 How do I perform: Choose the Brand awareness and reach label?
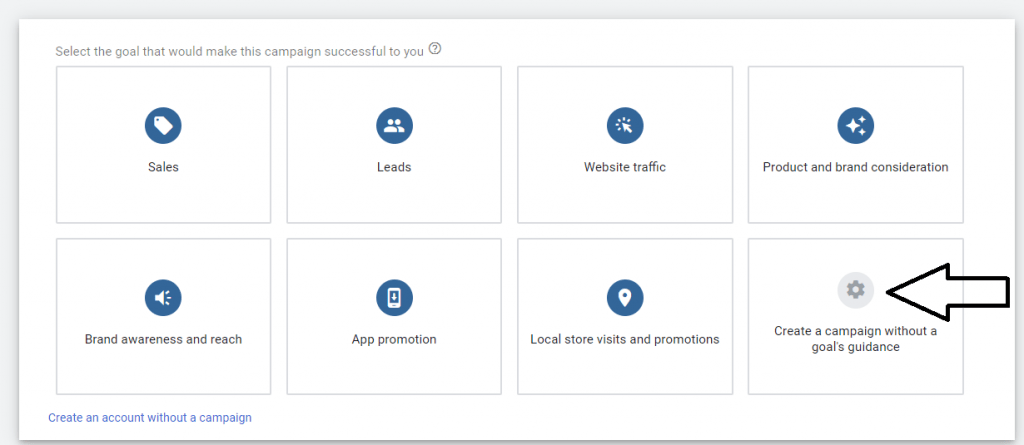click(163, 339)
